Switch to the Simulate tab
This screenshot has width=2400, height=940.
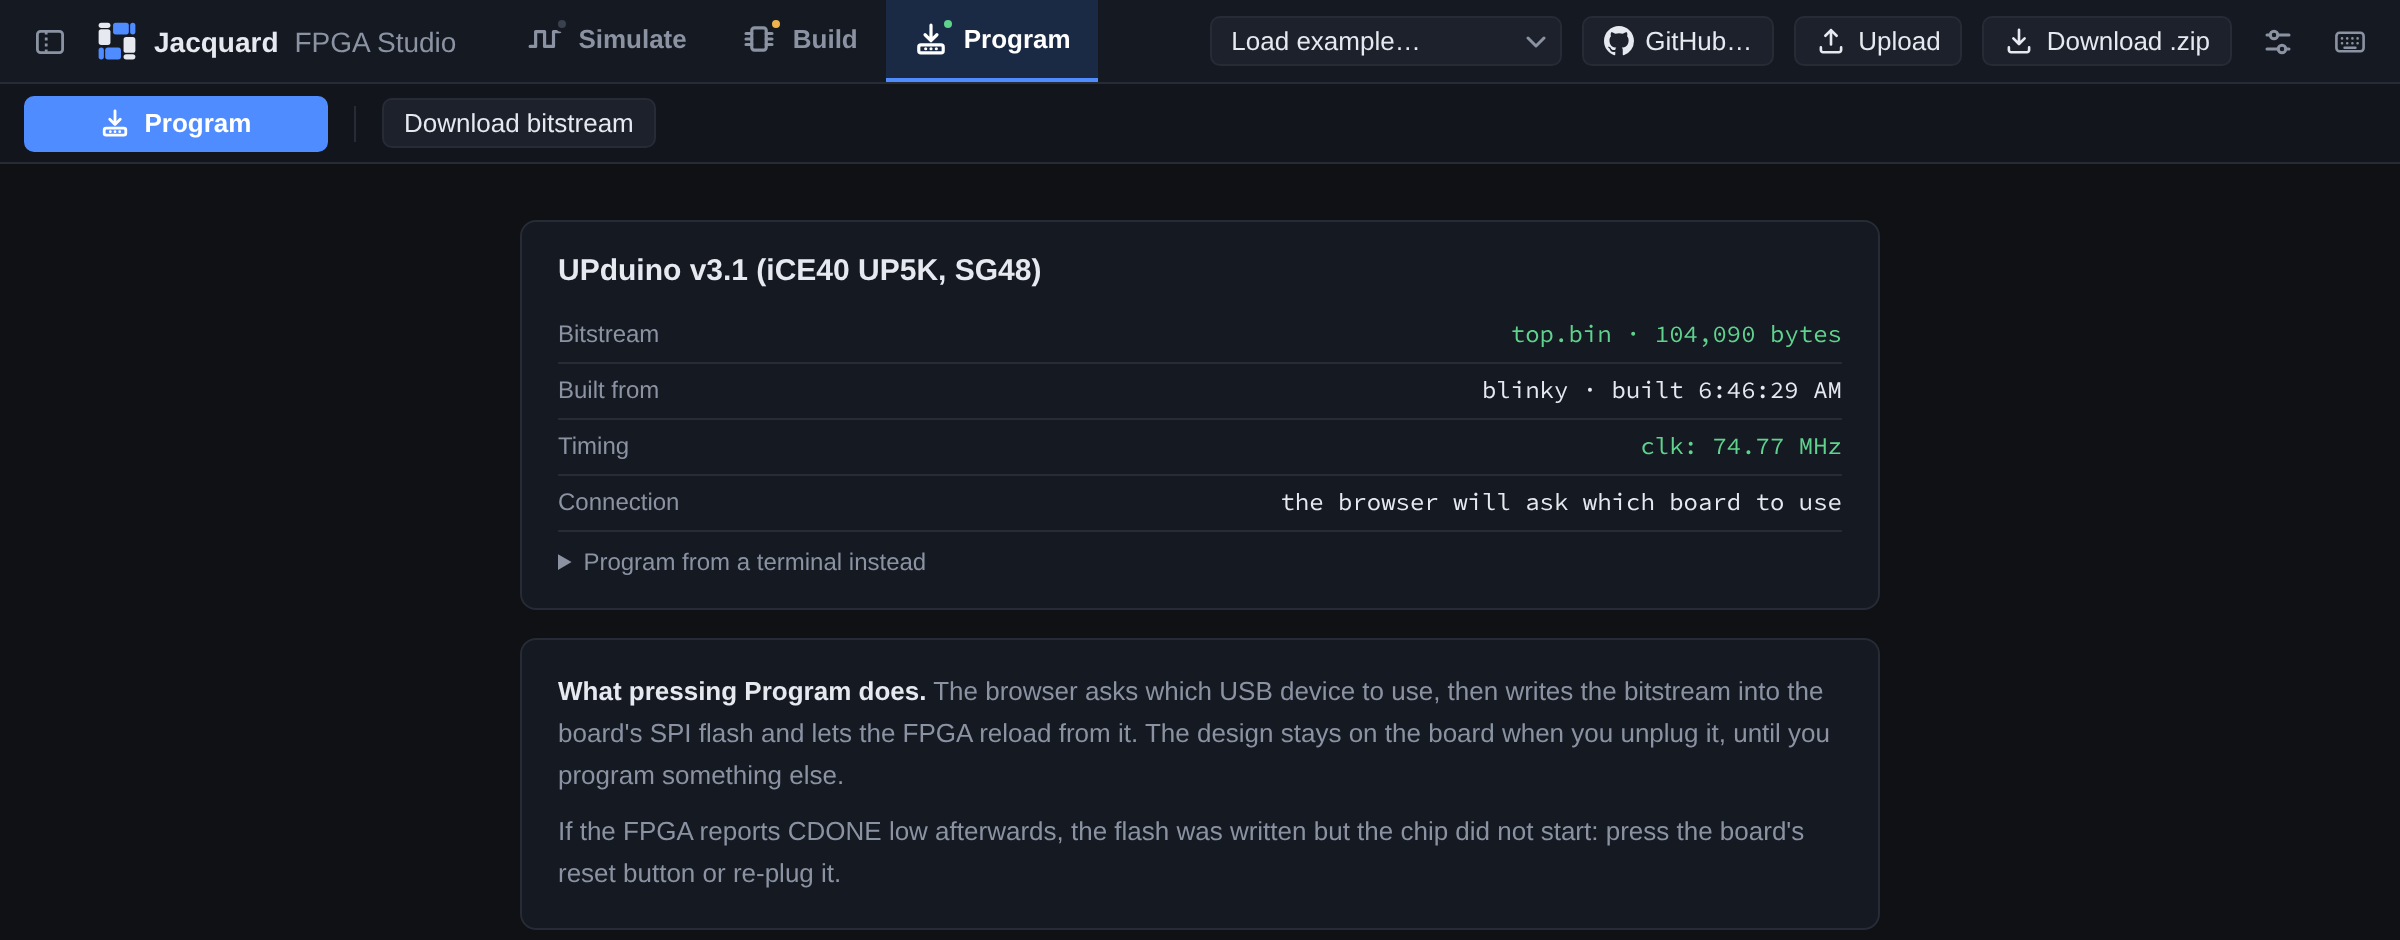[607, 40]
